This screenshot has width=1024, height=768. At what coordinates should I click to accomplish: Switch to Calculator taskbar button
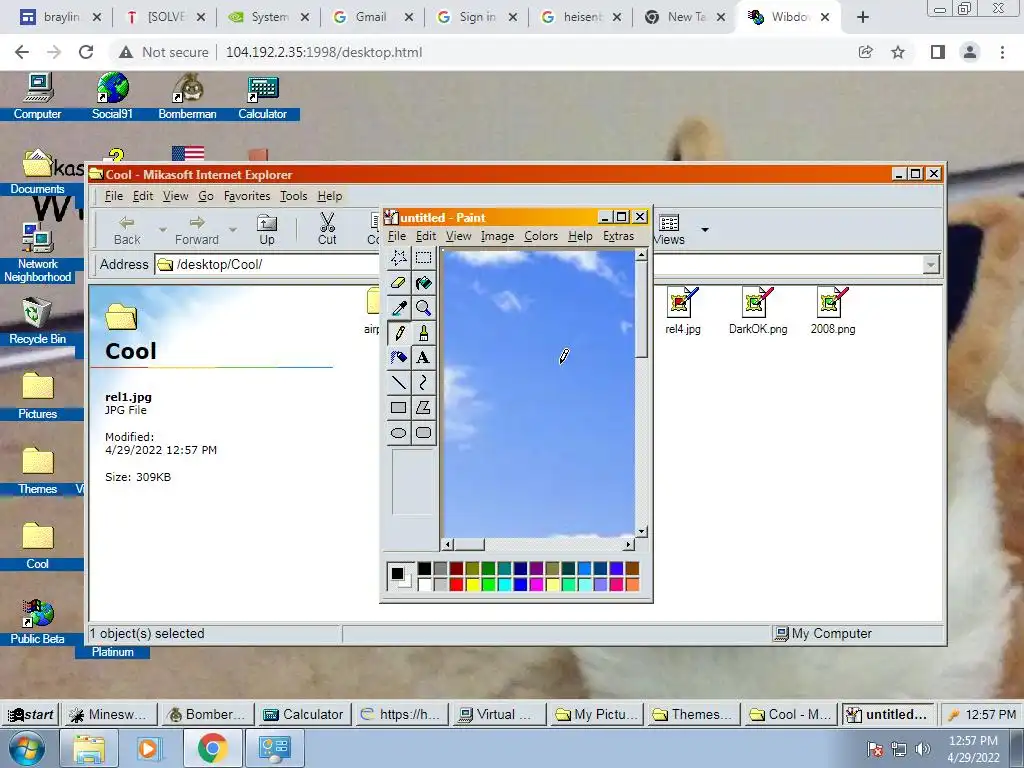(304, 714)
